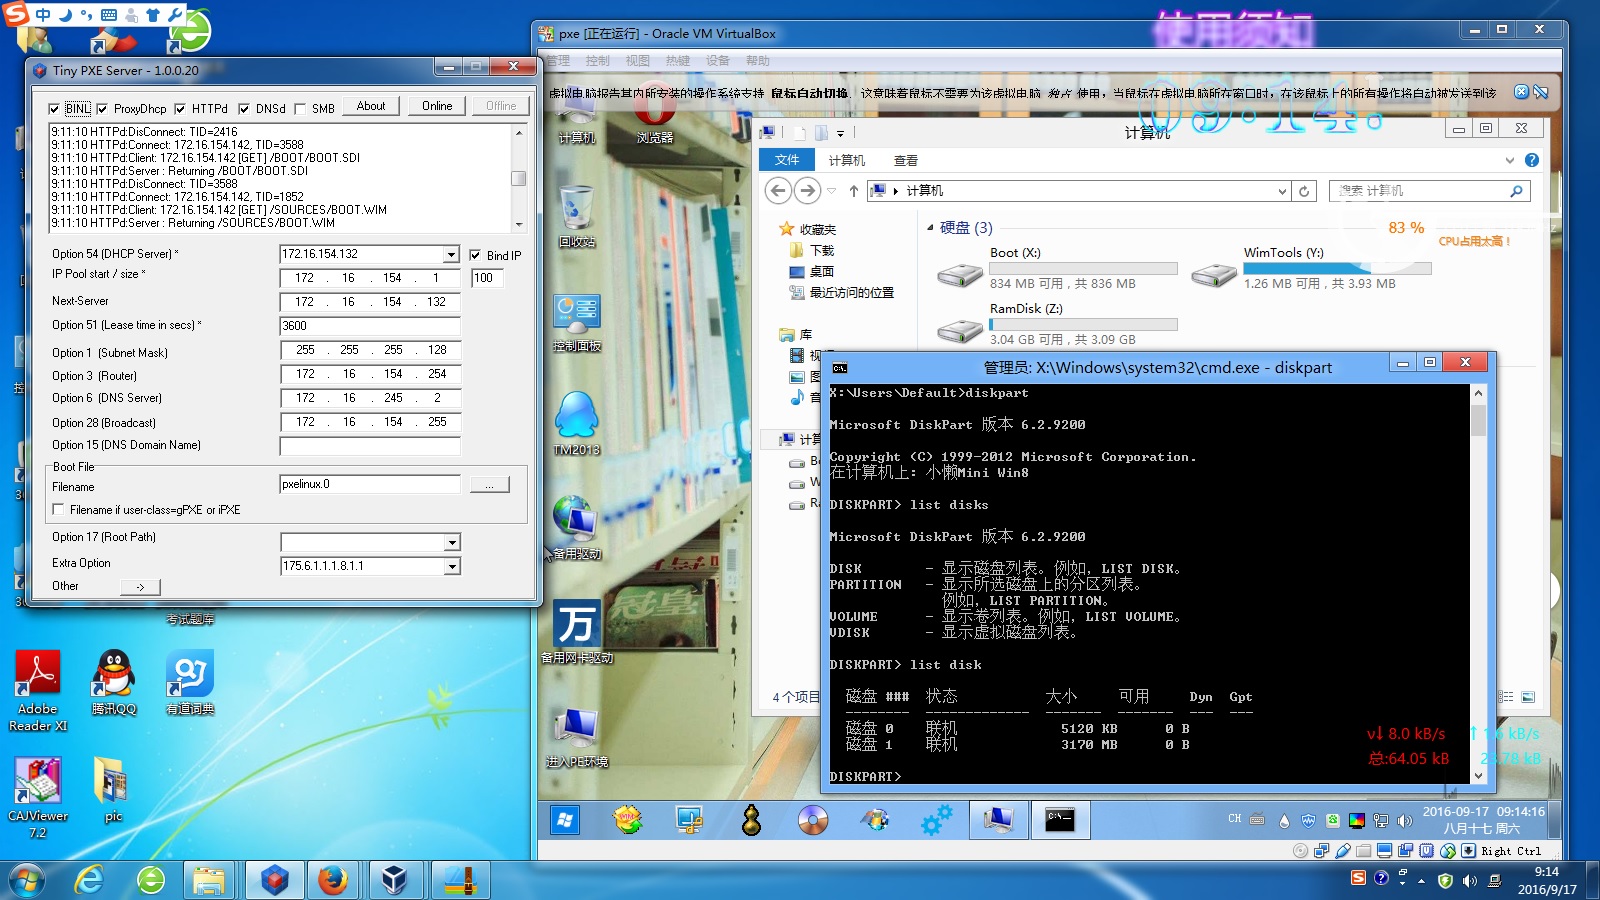The image size is (1600, 900).
Task: Open CAJViewer 7.2 desktop icon
Action: (x=38, y=797)
